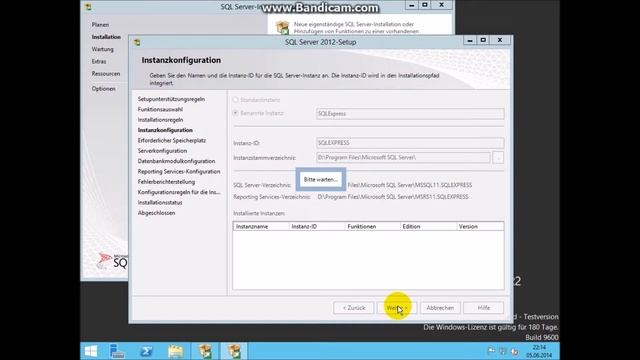Open Wartung in Installation Center window
This screenshot has height=360, width=640.
[x=102, y=49]
